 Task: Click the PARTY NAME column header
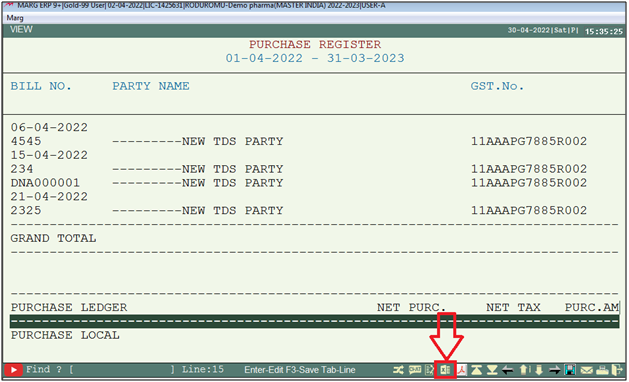click(x=151, y=86)
